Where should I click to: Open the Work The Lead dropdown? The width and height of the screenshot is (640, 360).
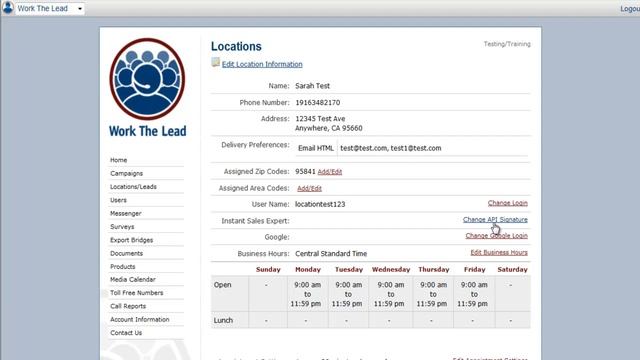coord(50,9)
